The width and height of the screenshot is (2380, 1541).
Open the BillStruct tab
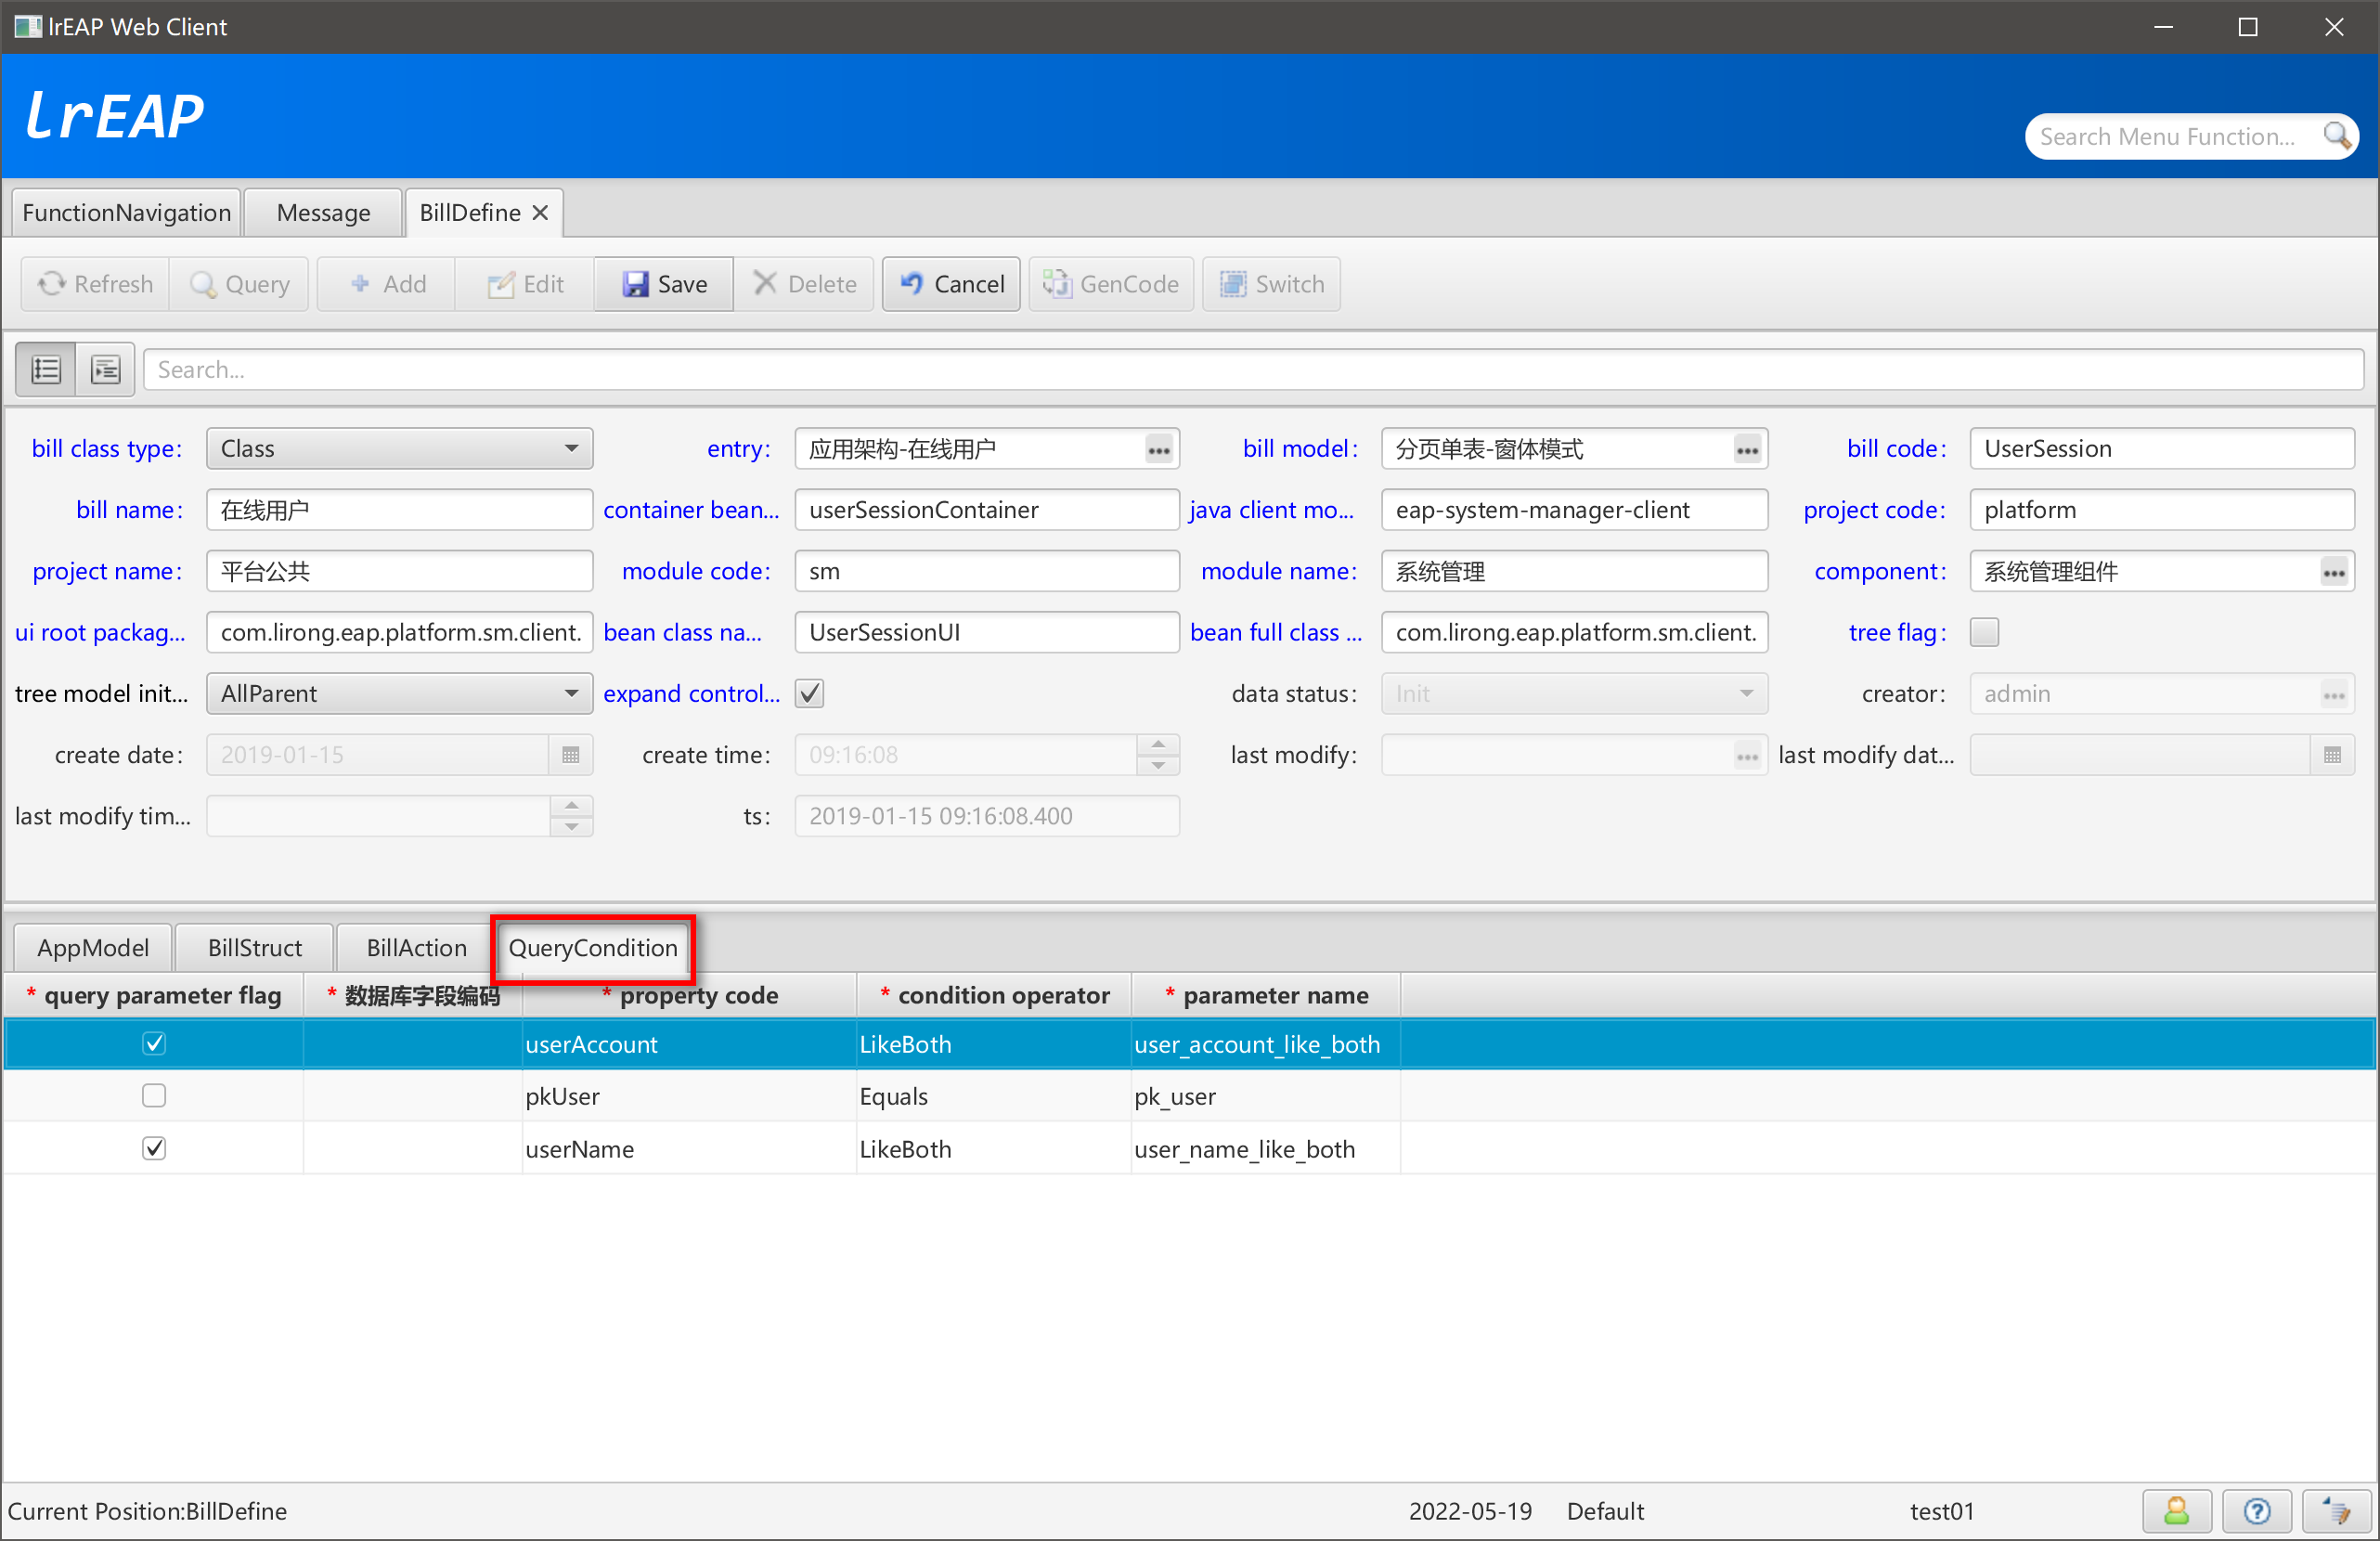(x=255, y=948)
